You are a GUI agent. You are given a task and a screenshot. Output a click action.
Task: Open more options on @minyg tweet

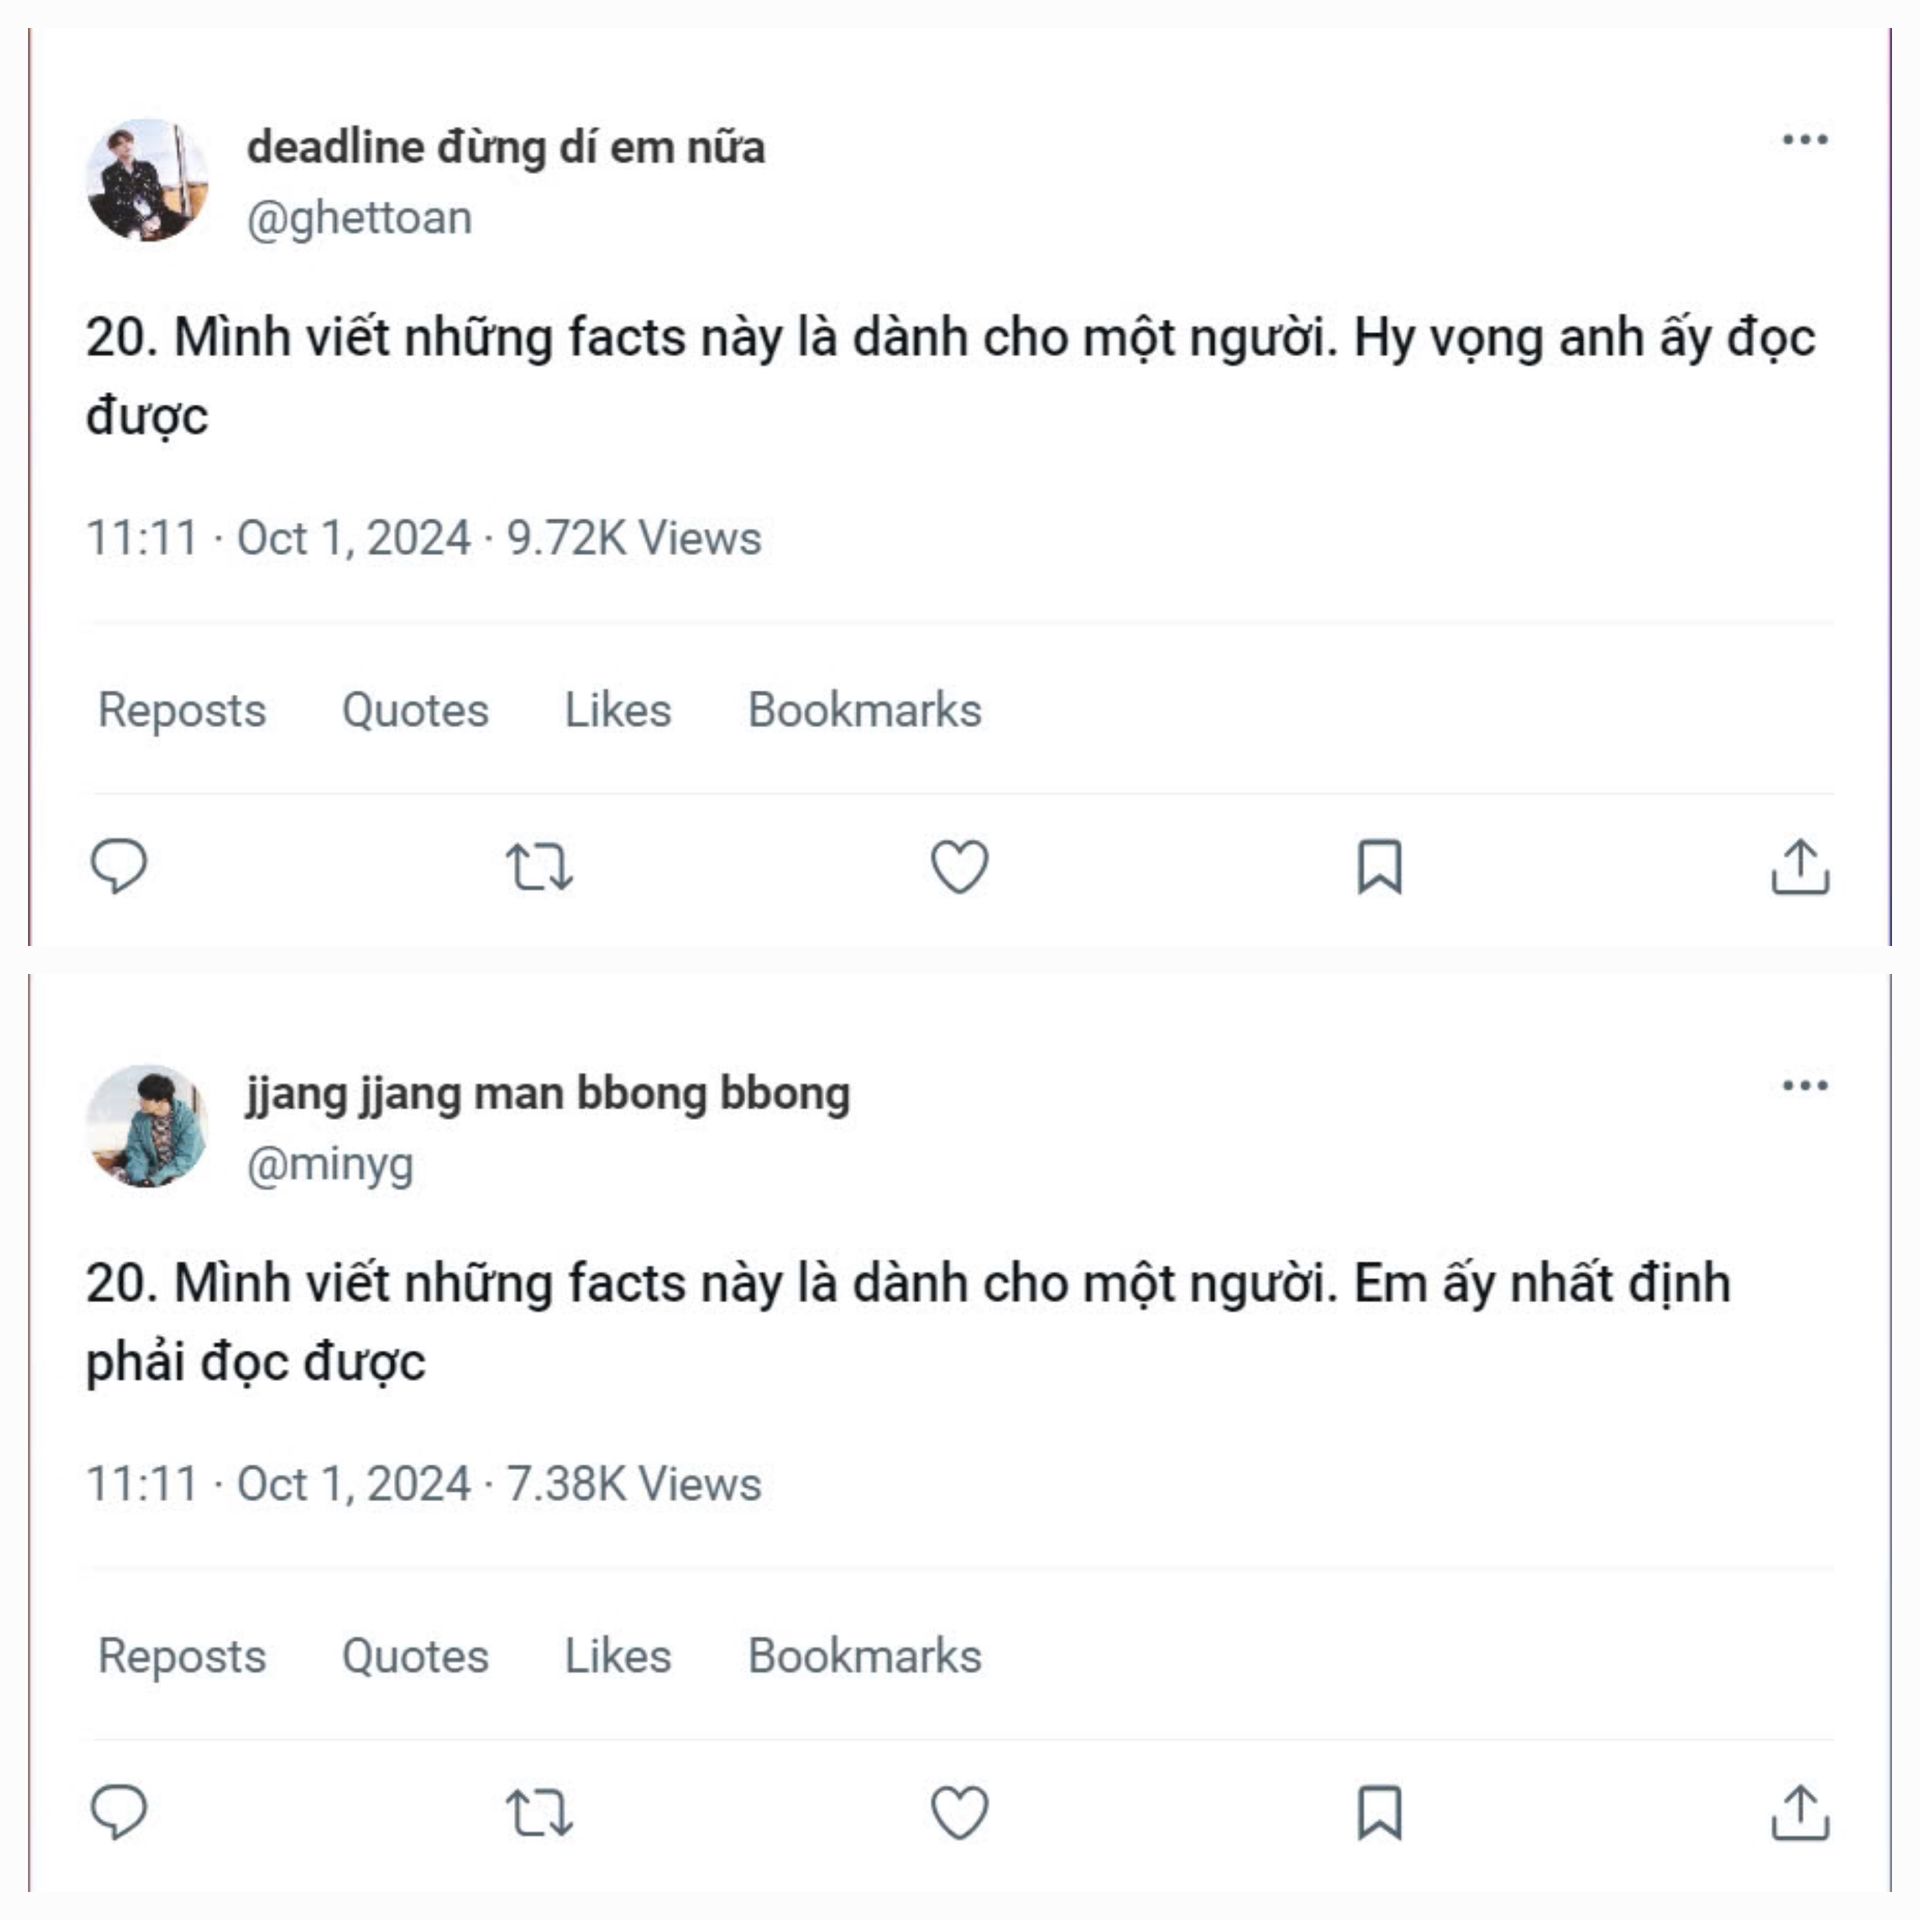tap(1805, 1086)
